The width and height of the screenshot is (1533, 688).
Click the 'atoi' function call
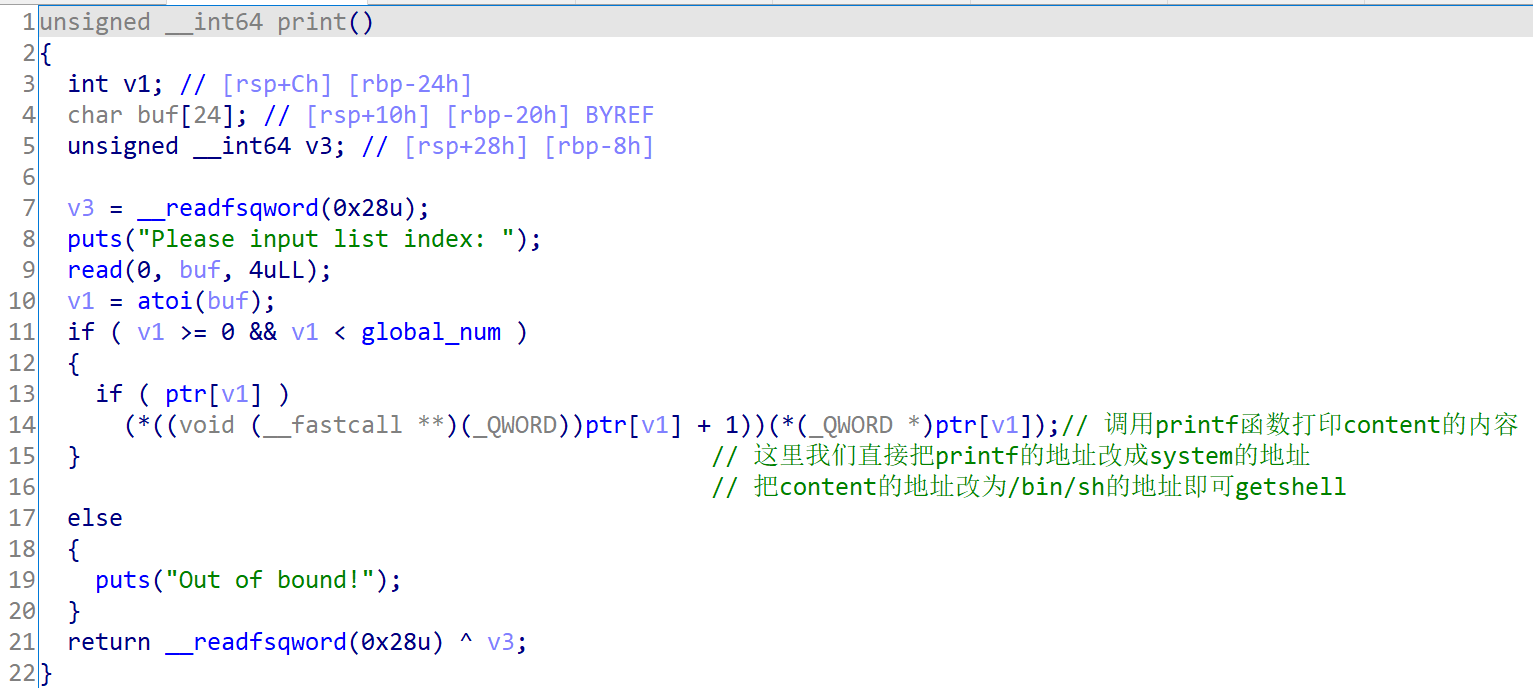165,301
